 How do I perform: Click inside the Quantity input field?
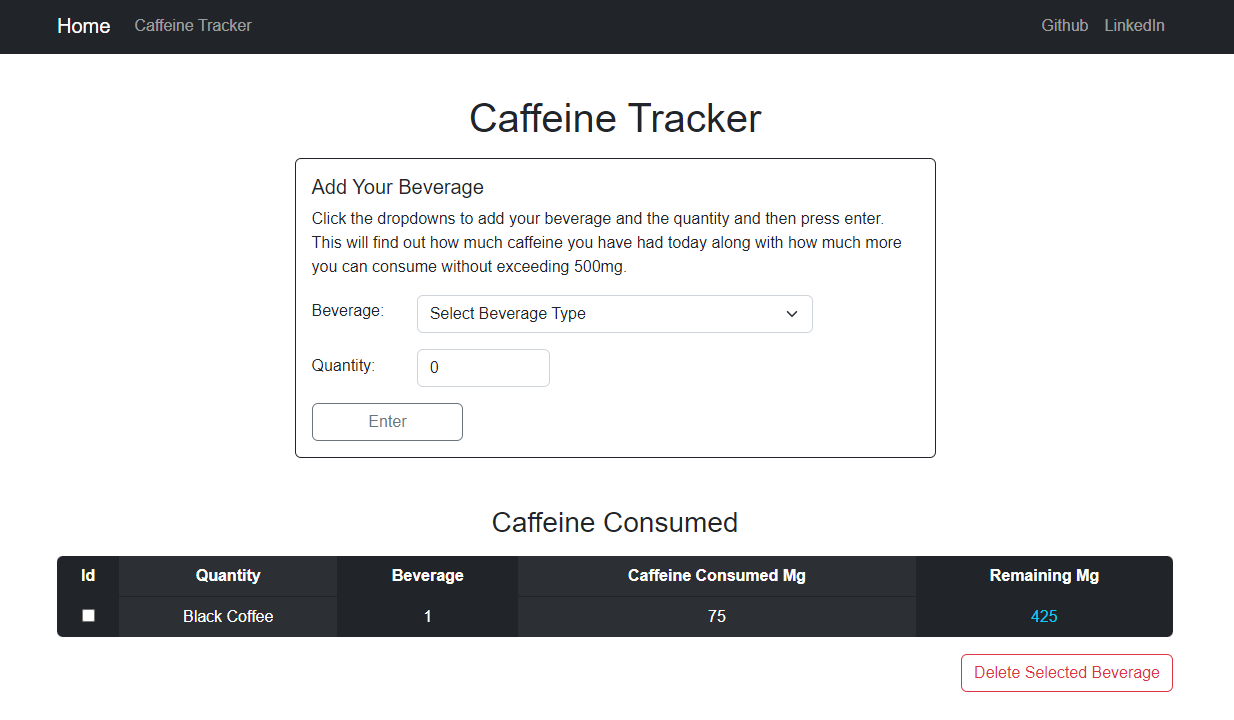coord(483,367)
